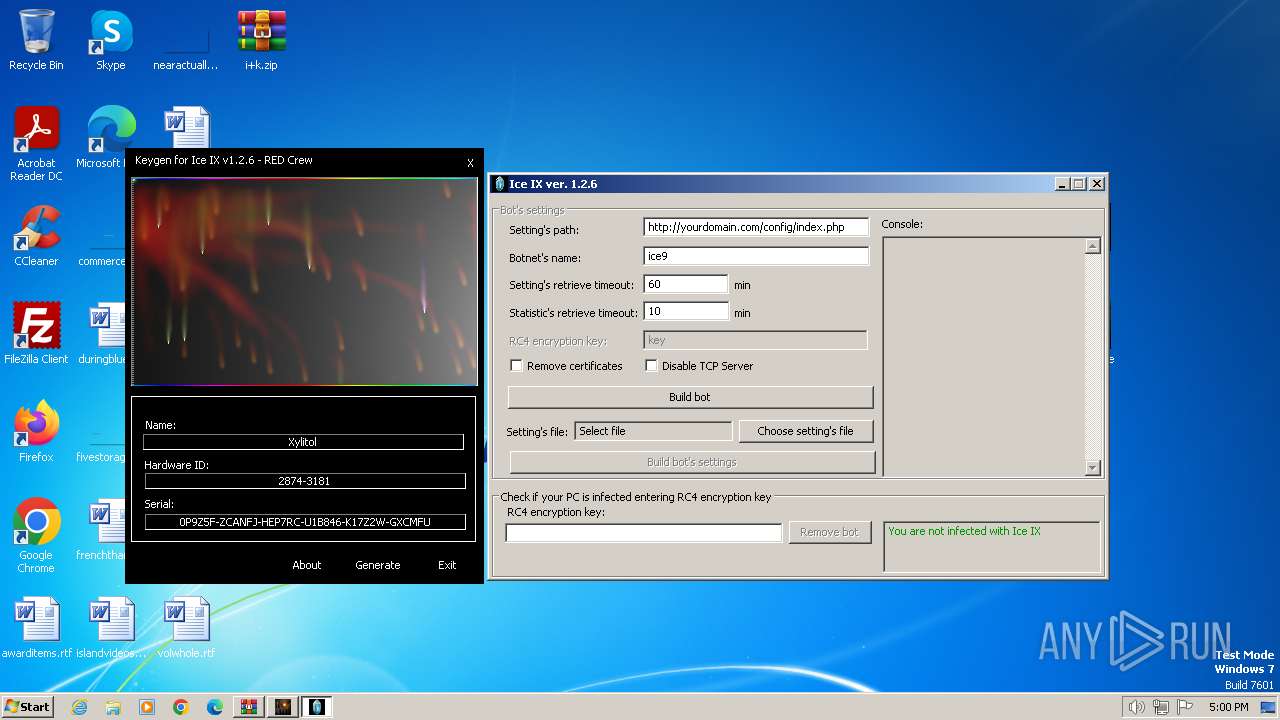The width and height of the screenshot is (1280, 720).
Task: Open the FileZilla Client shortcut
Action: (36, 334)
